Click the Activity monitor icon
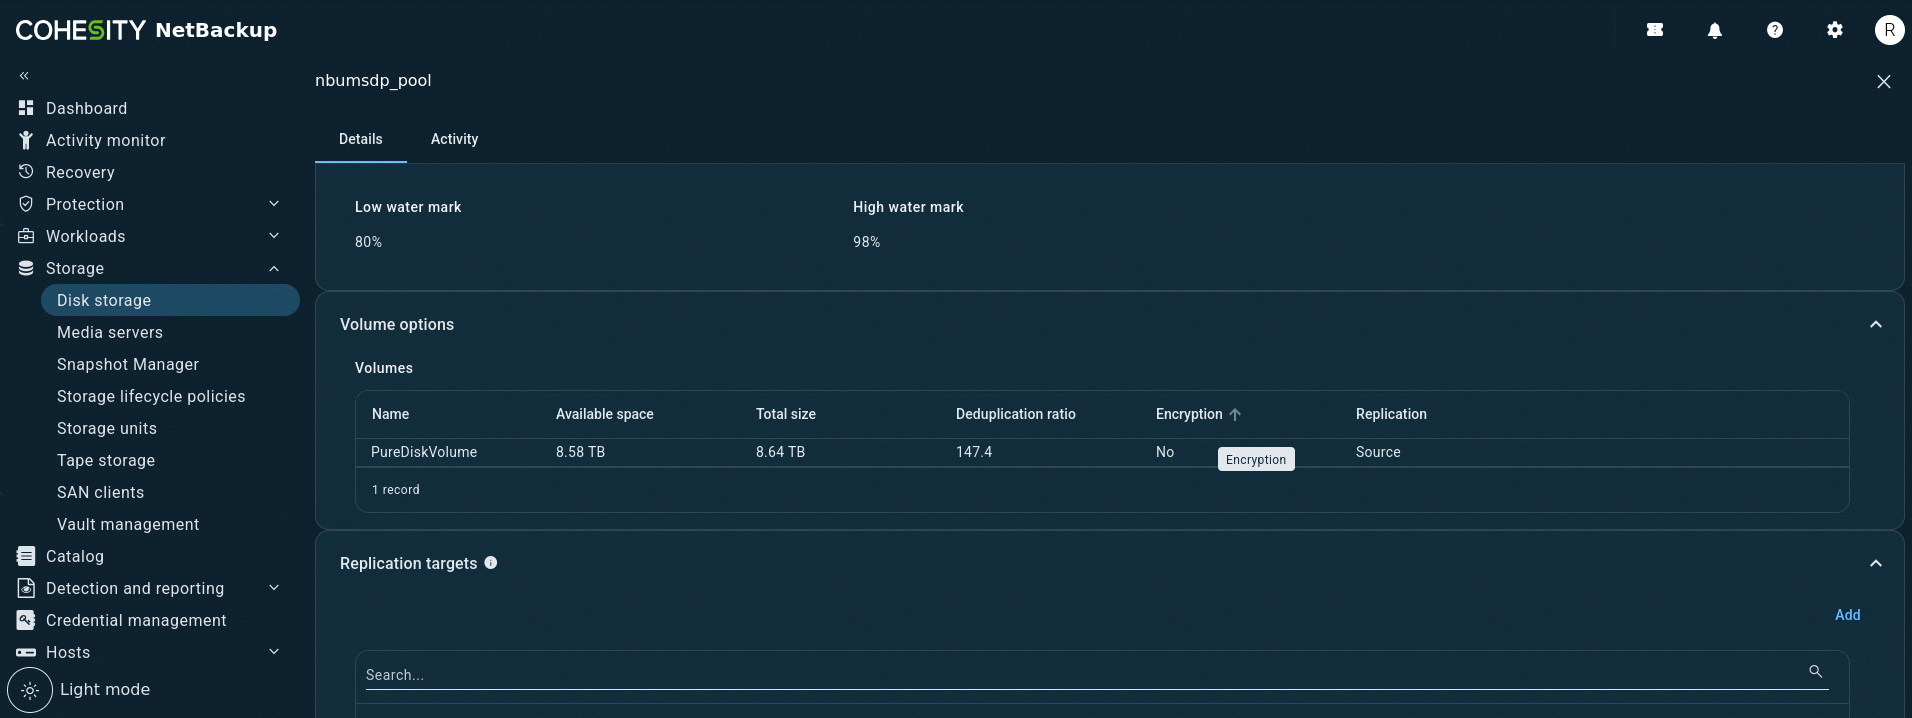Image resolution: width=1912 pixels, height=718 pixels. coord(26,140)
